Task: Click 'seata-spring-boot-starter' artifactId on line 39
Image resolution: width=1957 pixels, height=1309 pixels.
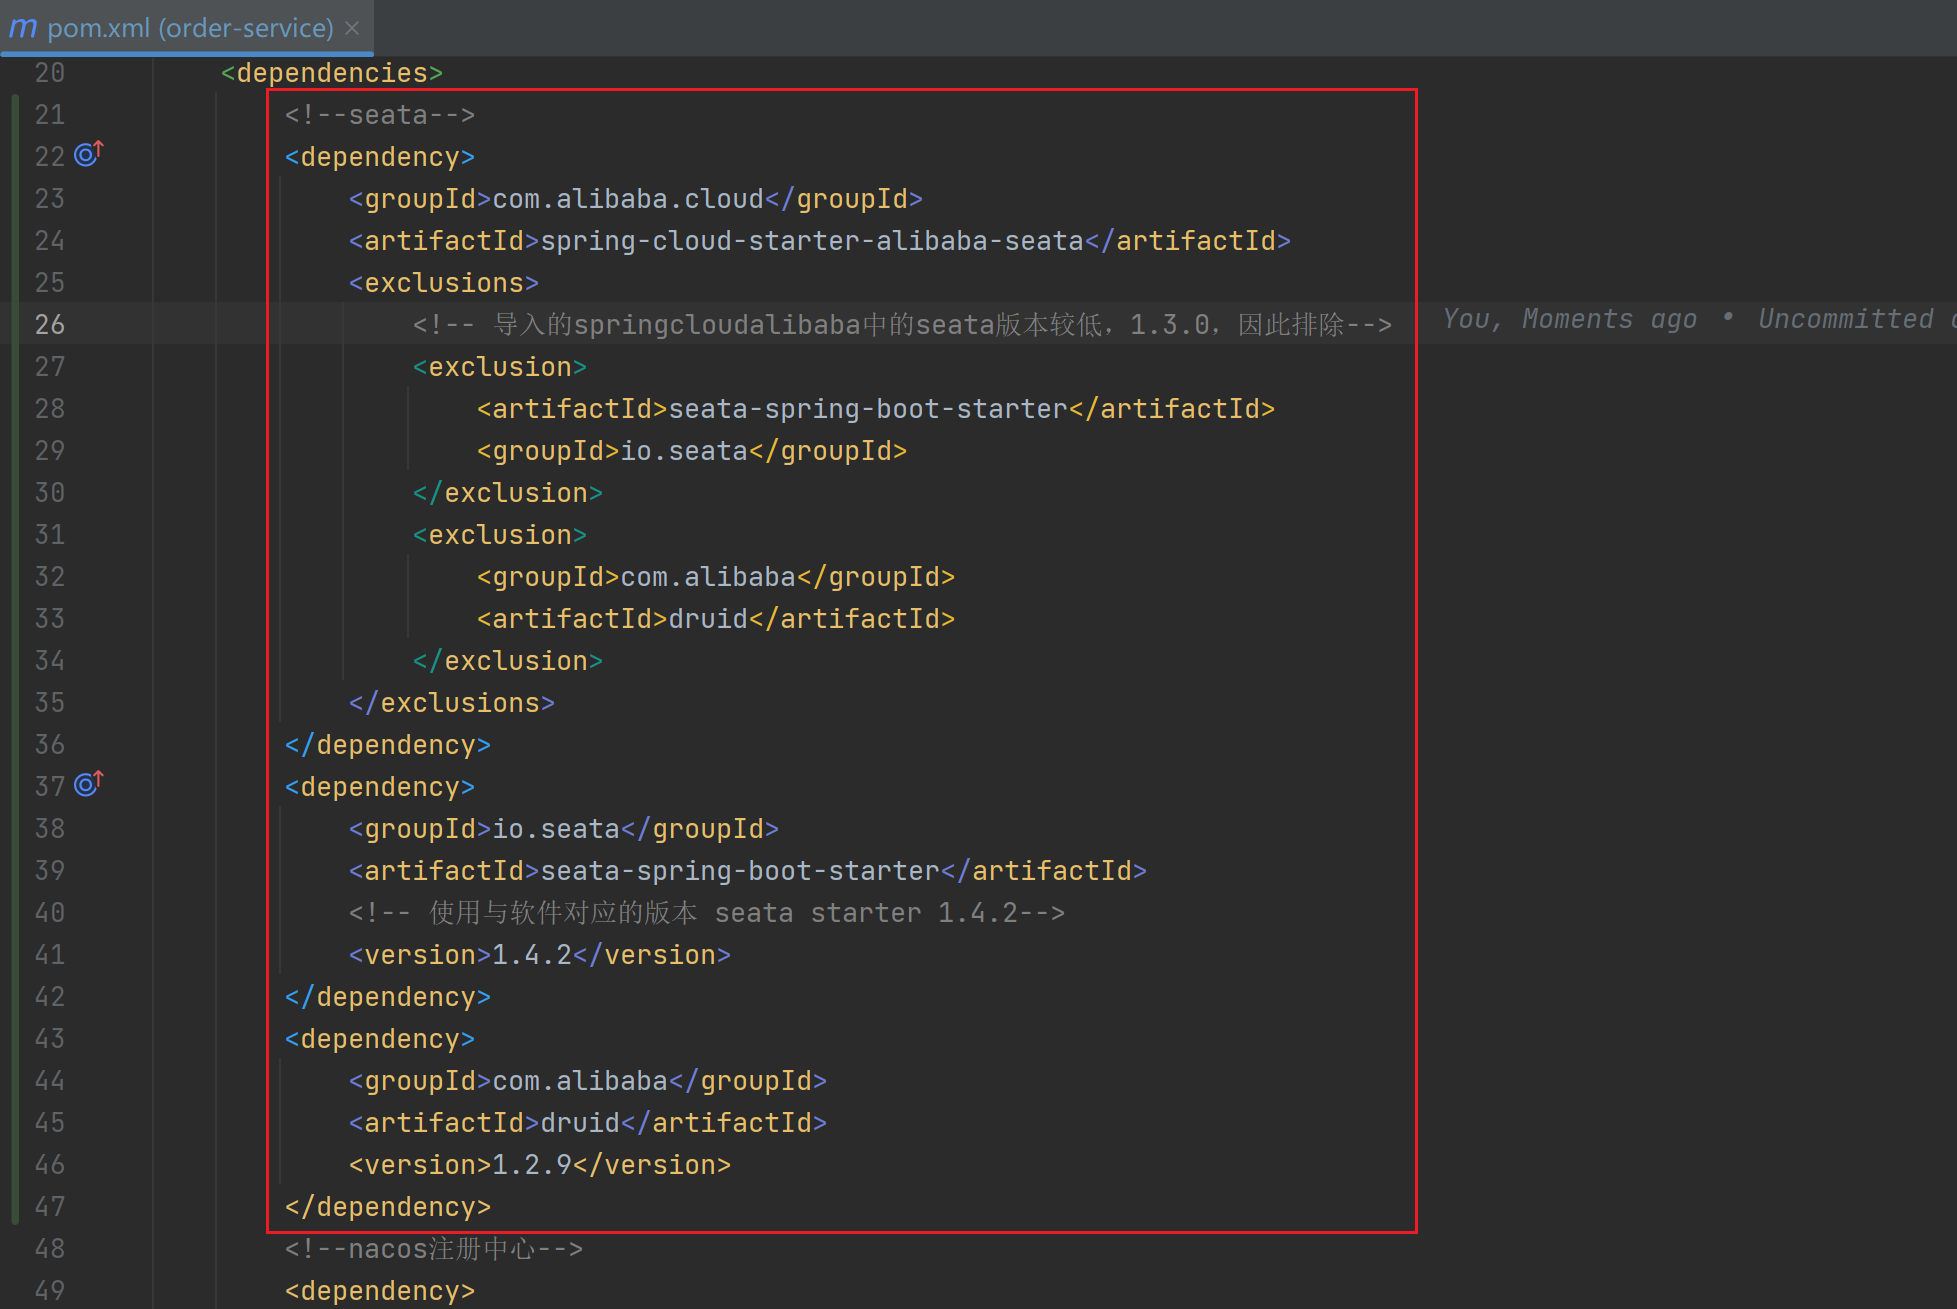Action: tap(740, 871)
